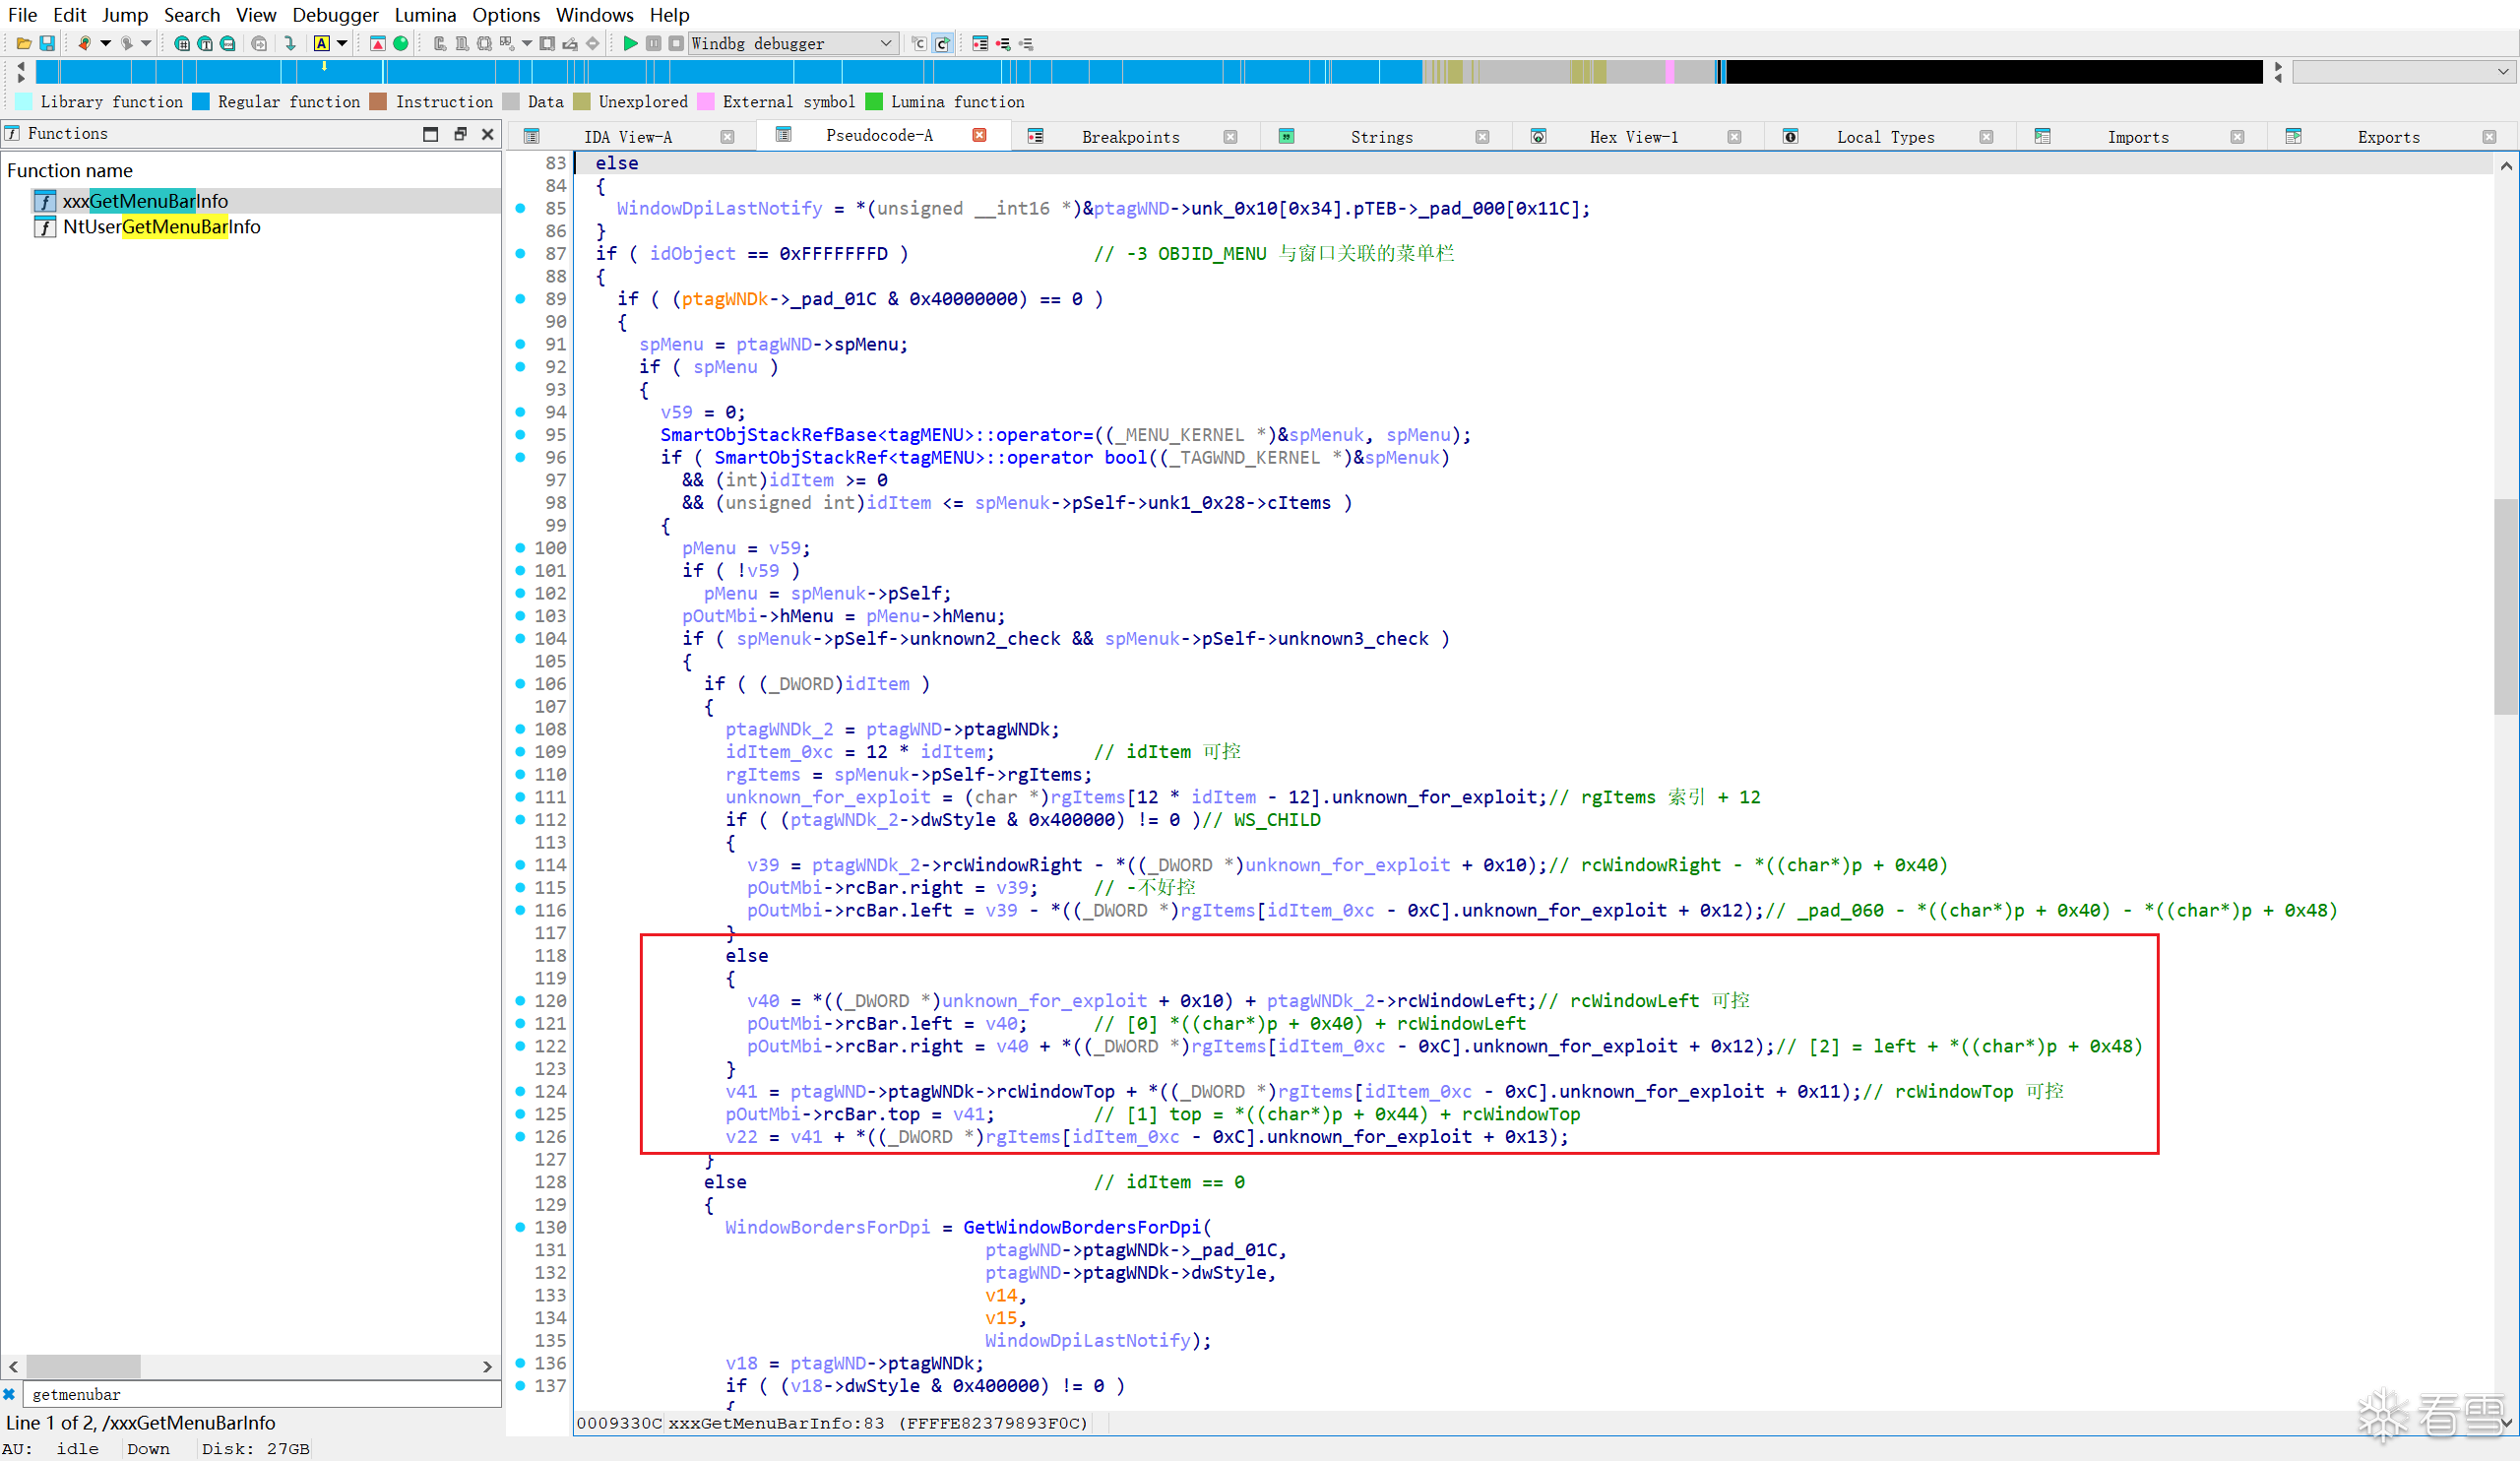The height and width of the screenshot is (1461, 2520).
Task: Start process with green play button
Action: (630, 43)
